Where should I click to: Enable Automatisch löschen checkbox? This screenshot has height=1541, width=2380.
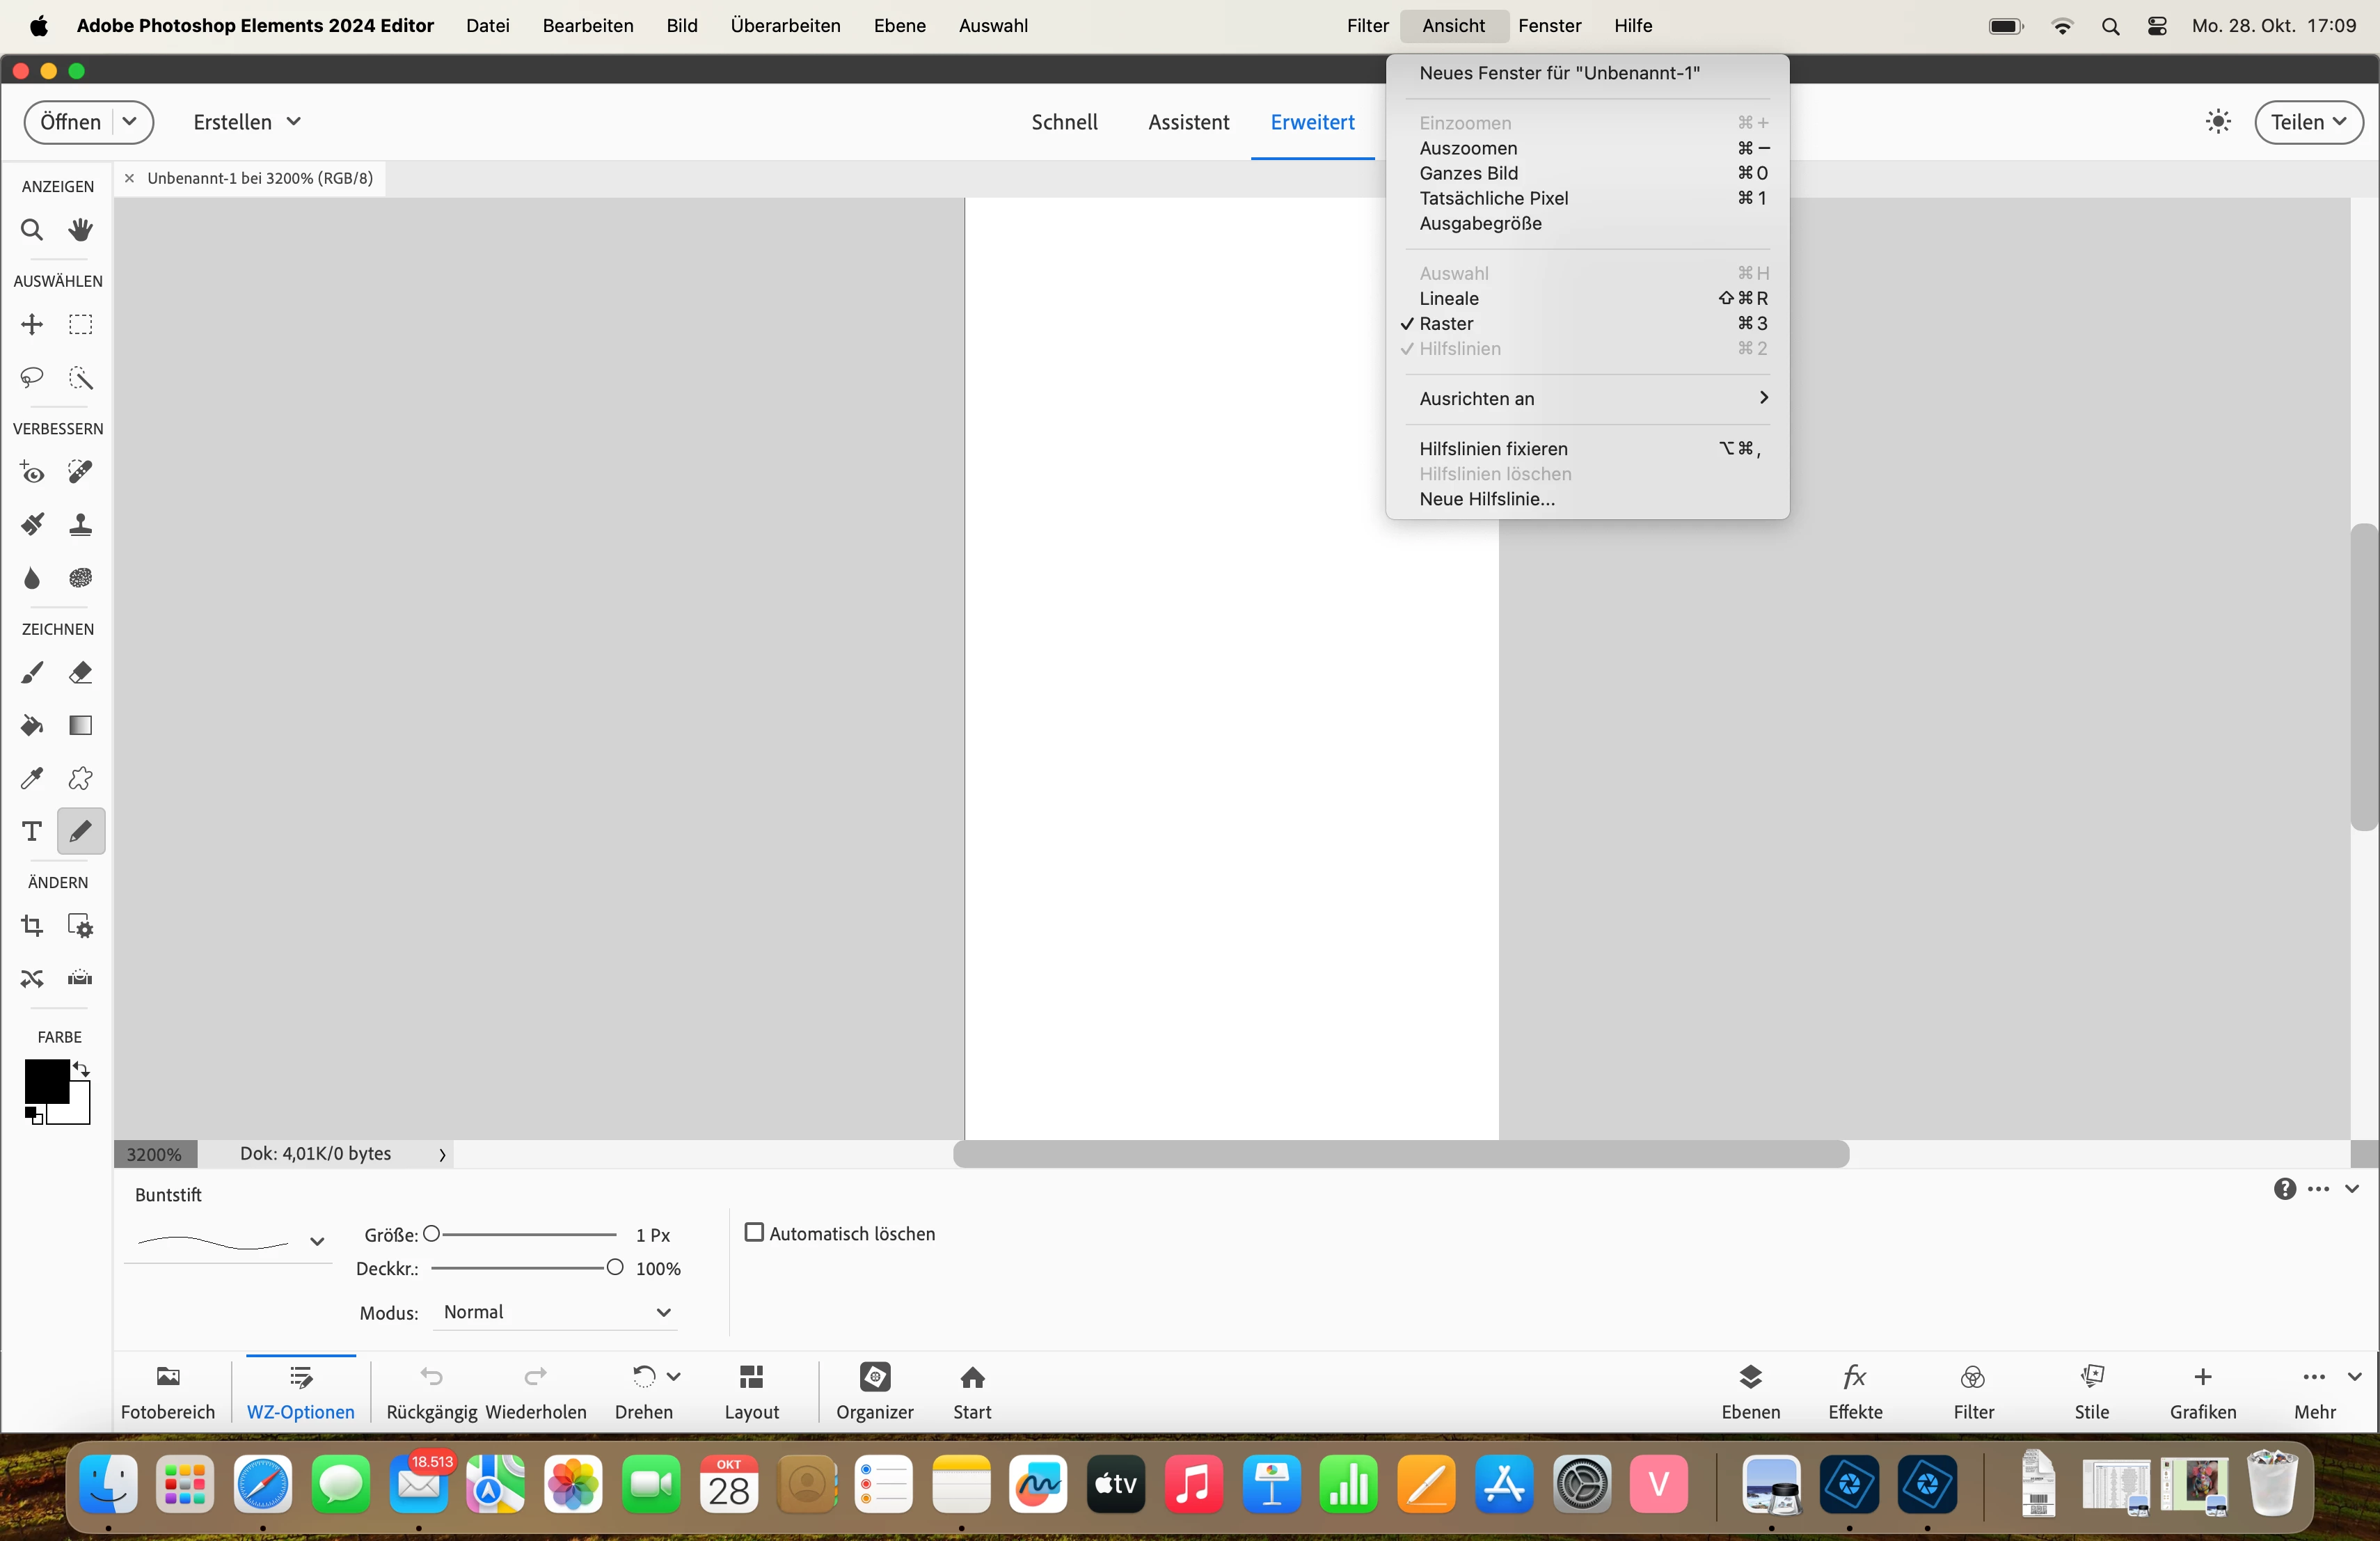755,1233
